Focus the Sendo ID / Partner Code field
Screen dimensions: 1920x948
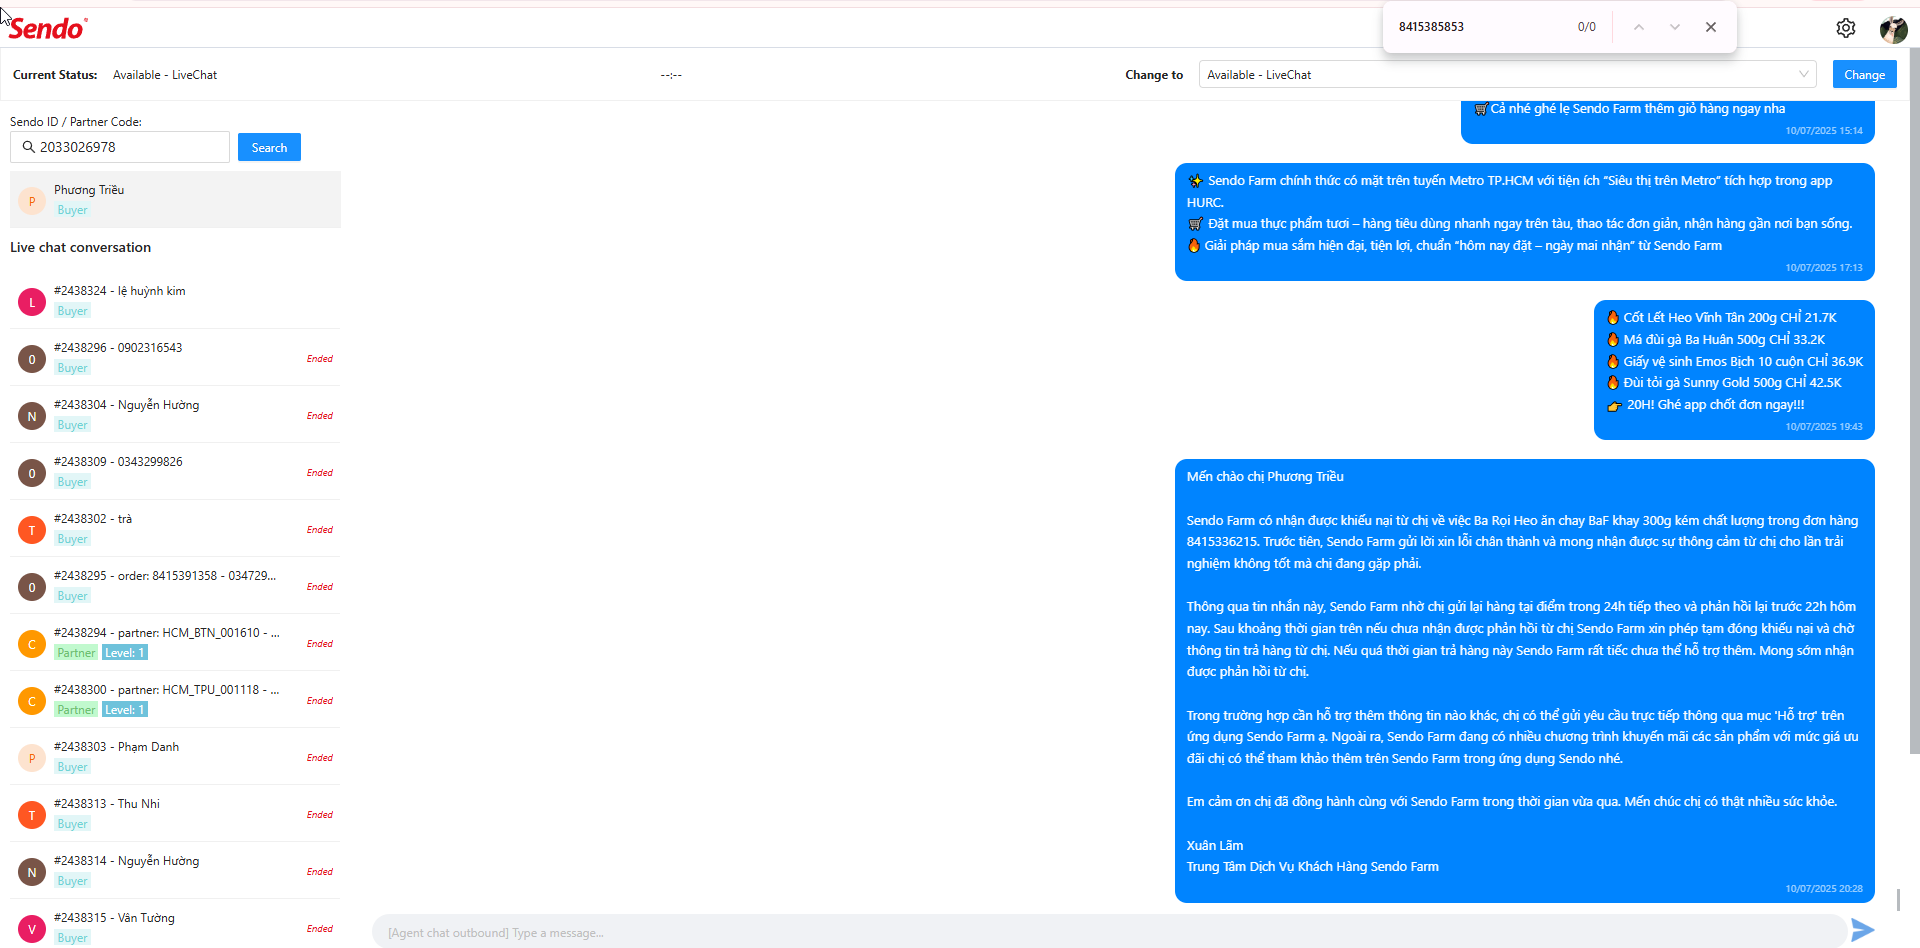120,147
